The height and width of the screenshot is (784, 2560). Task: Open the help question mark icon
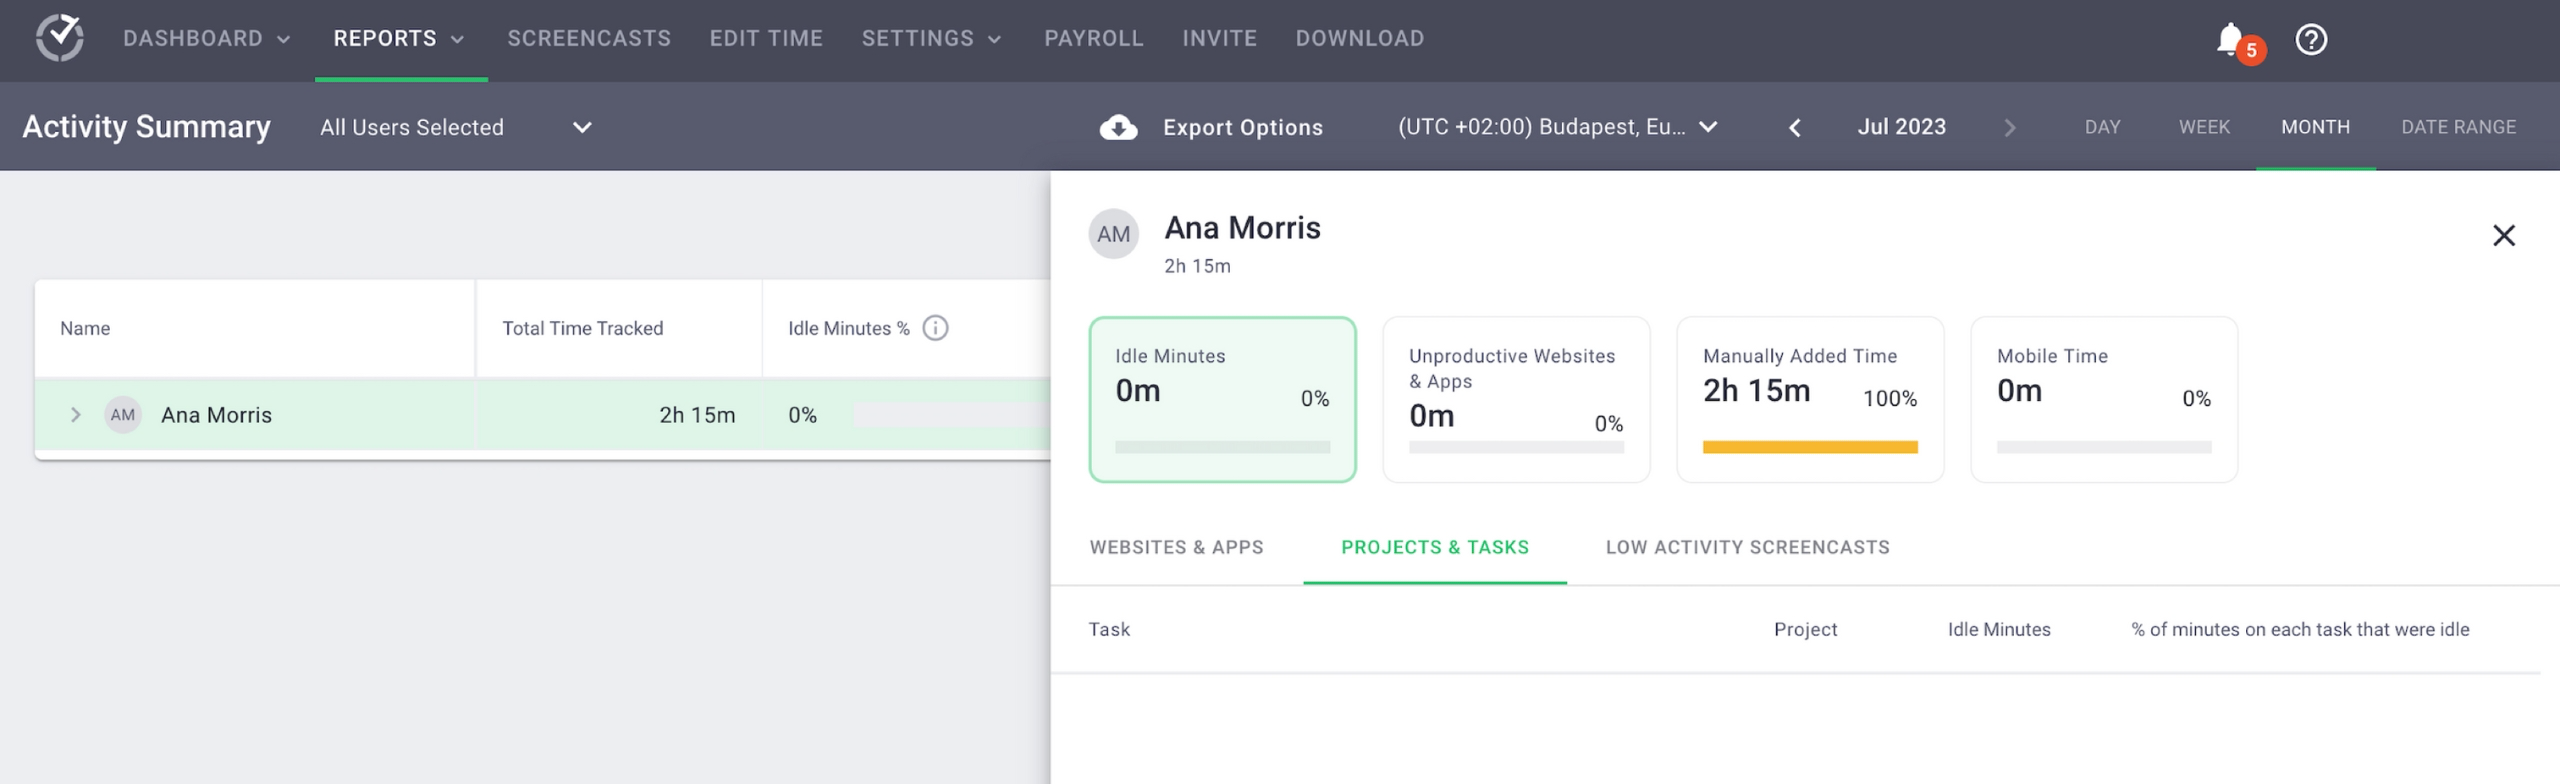(2311, 39)
